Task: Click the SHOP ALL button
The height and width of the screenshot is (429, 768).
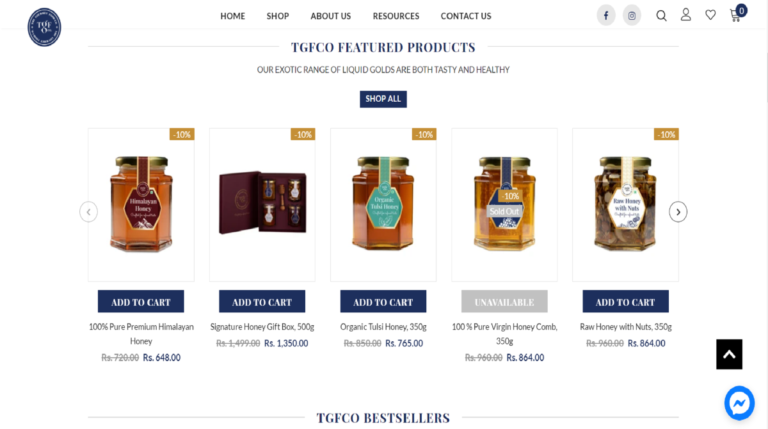Action: point(383,99)
